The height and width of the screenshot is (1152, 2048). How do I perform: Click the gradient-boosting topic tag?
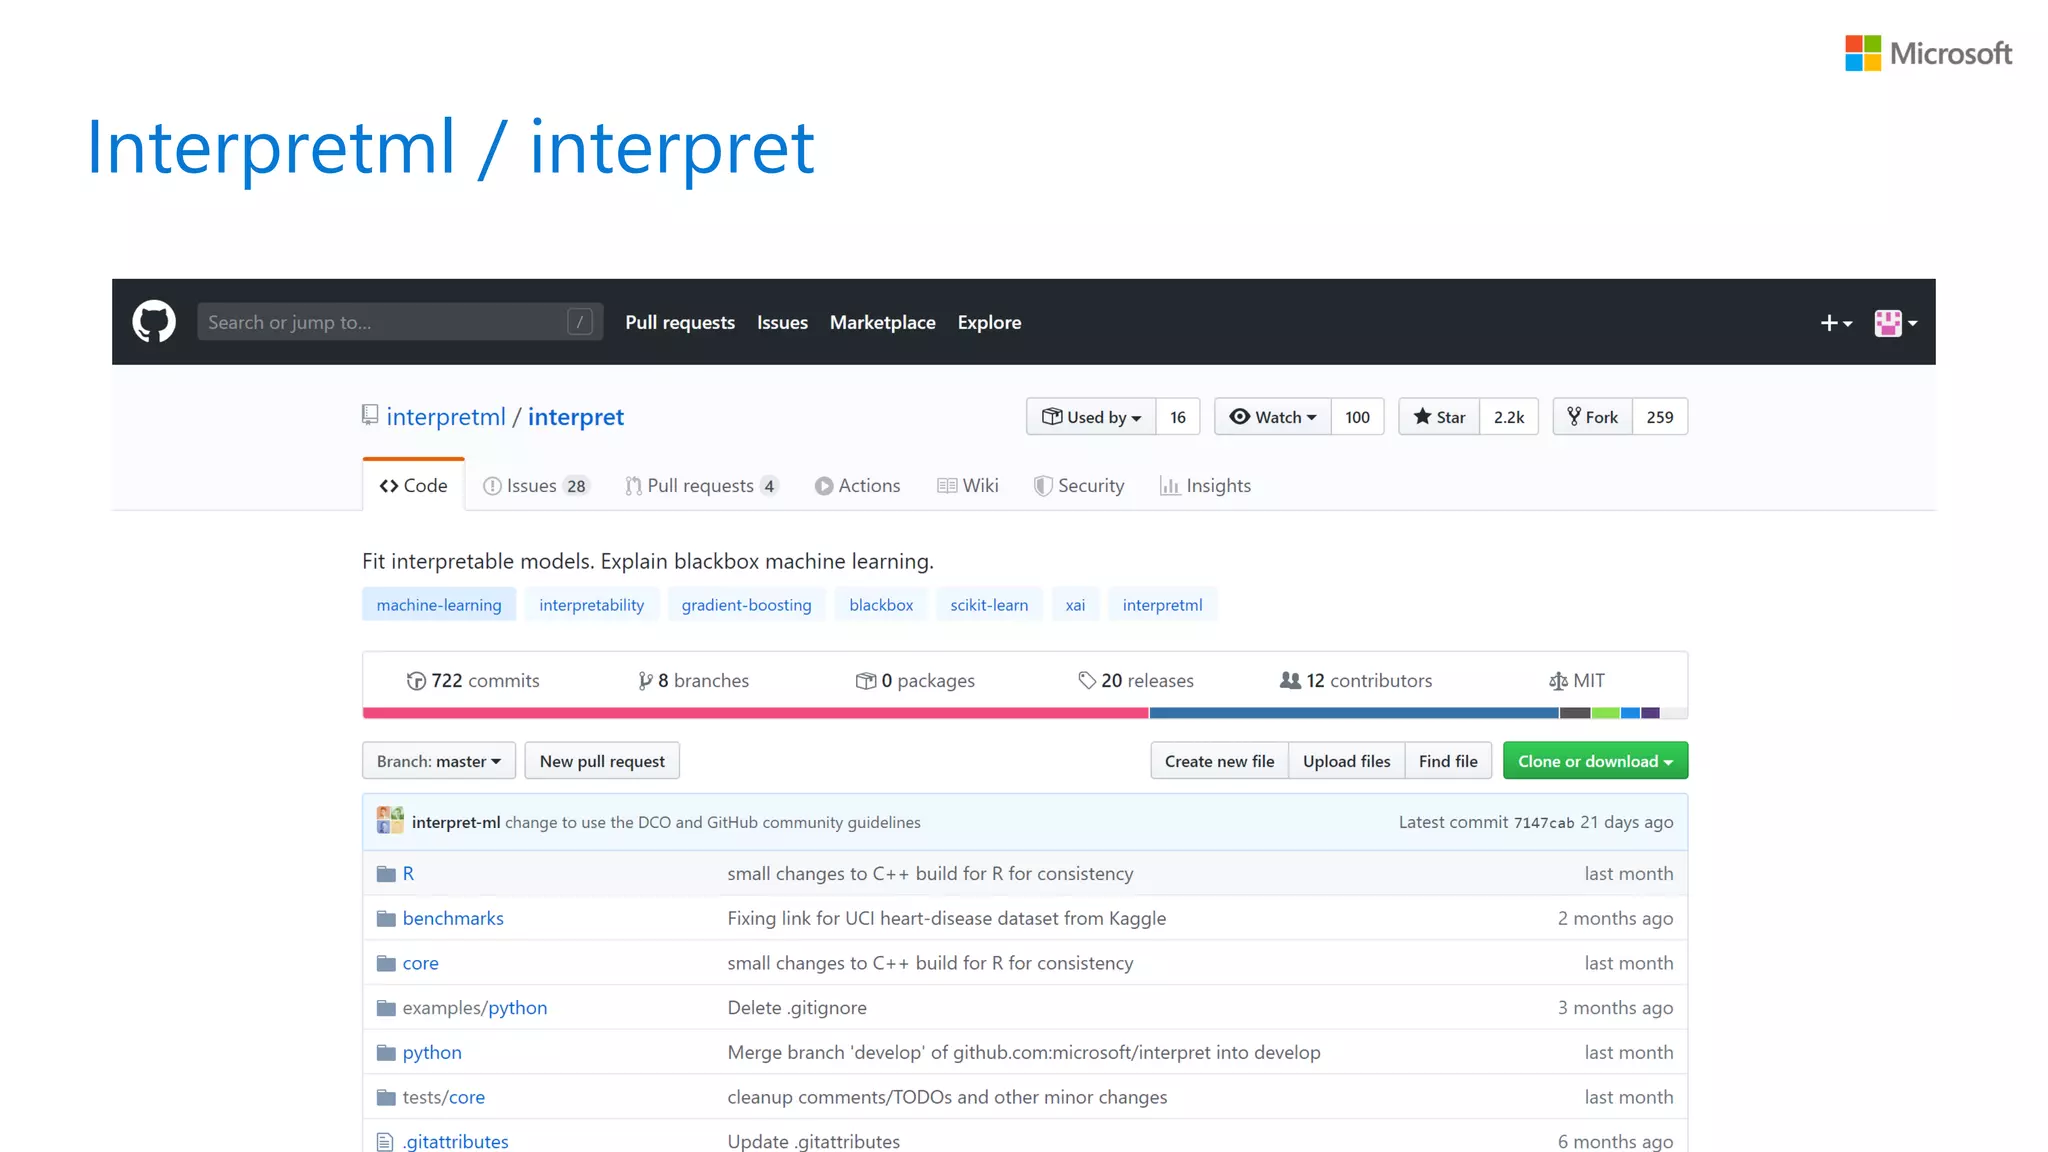click(x=747, y=605)
